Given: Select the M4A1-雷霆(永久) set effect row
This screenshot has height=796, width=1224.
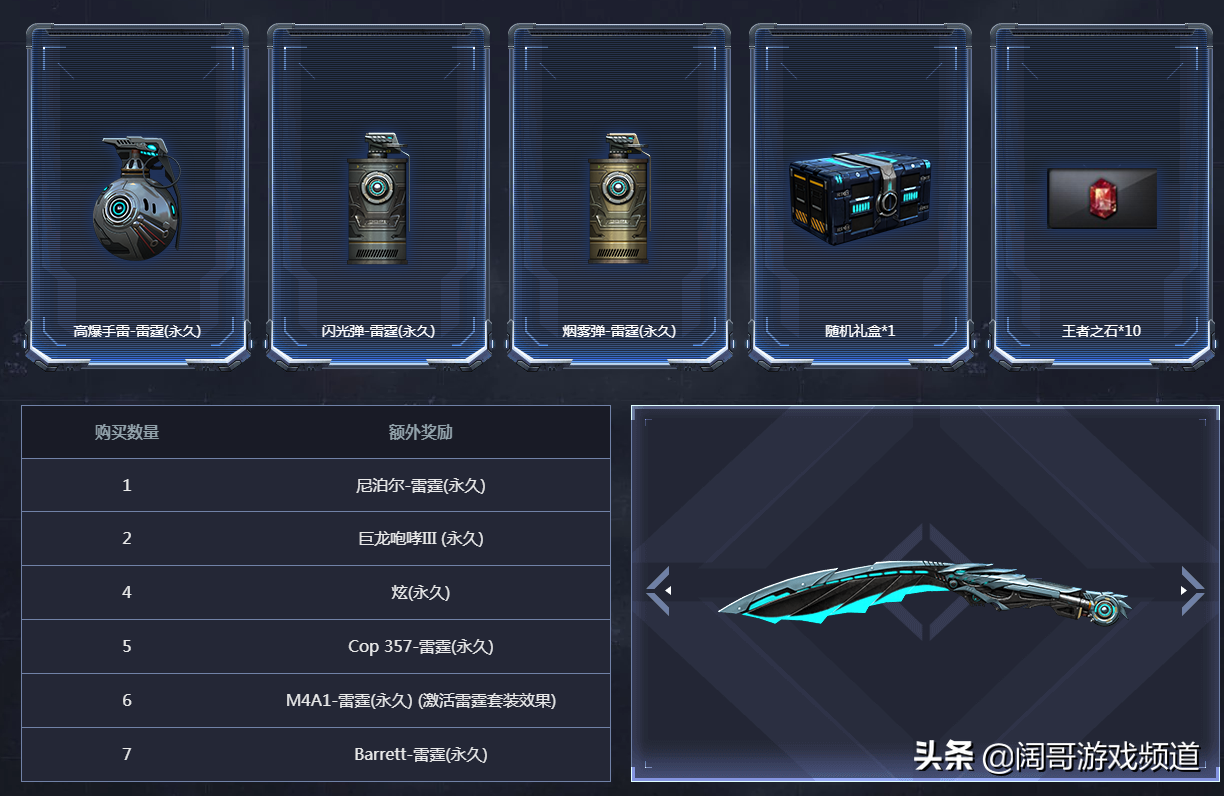Looking at the screenshot, I should [x=316, y=701].
